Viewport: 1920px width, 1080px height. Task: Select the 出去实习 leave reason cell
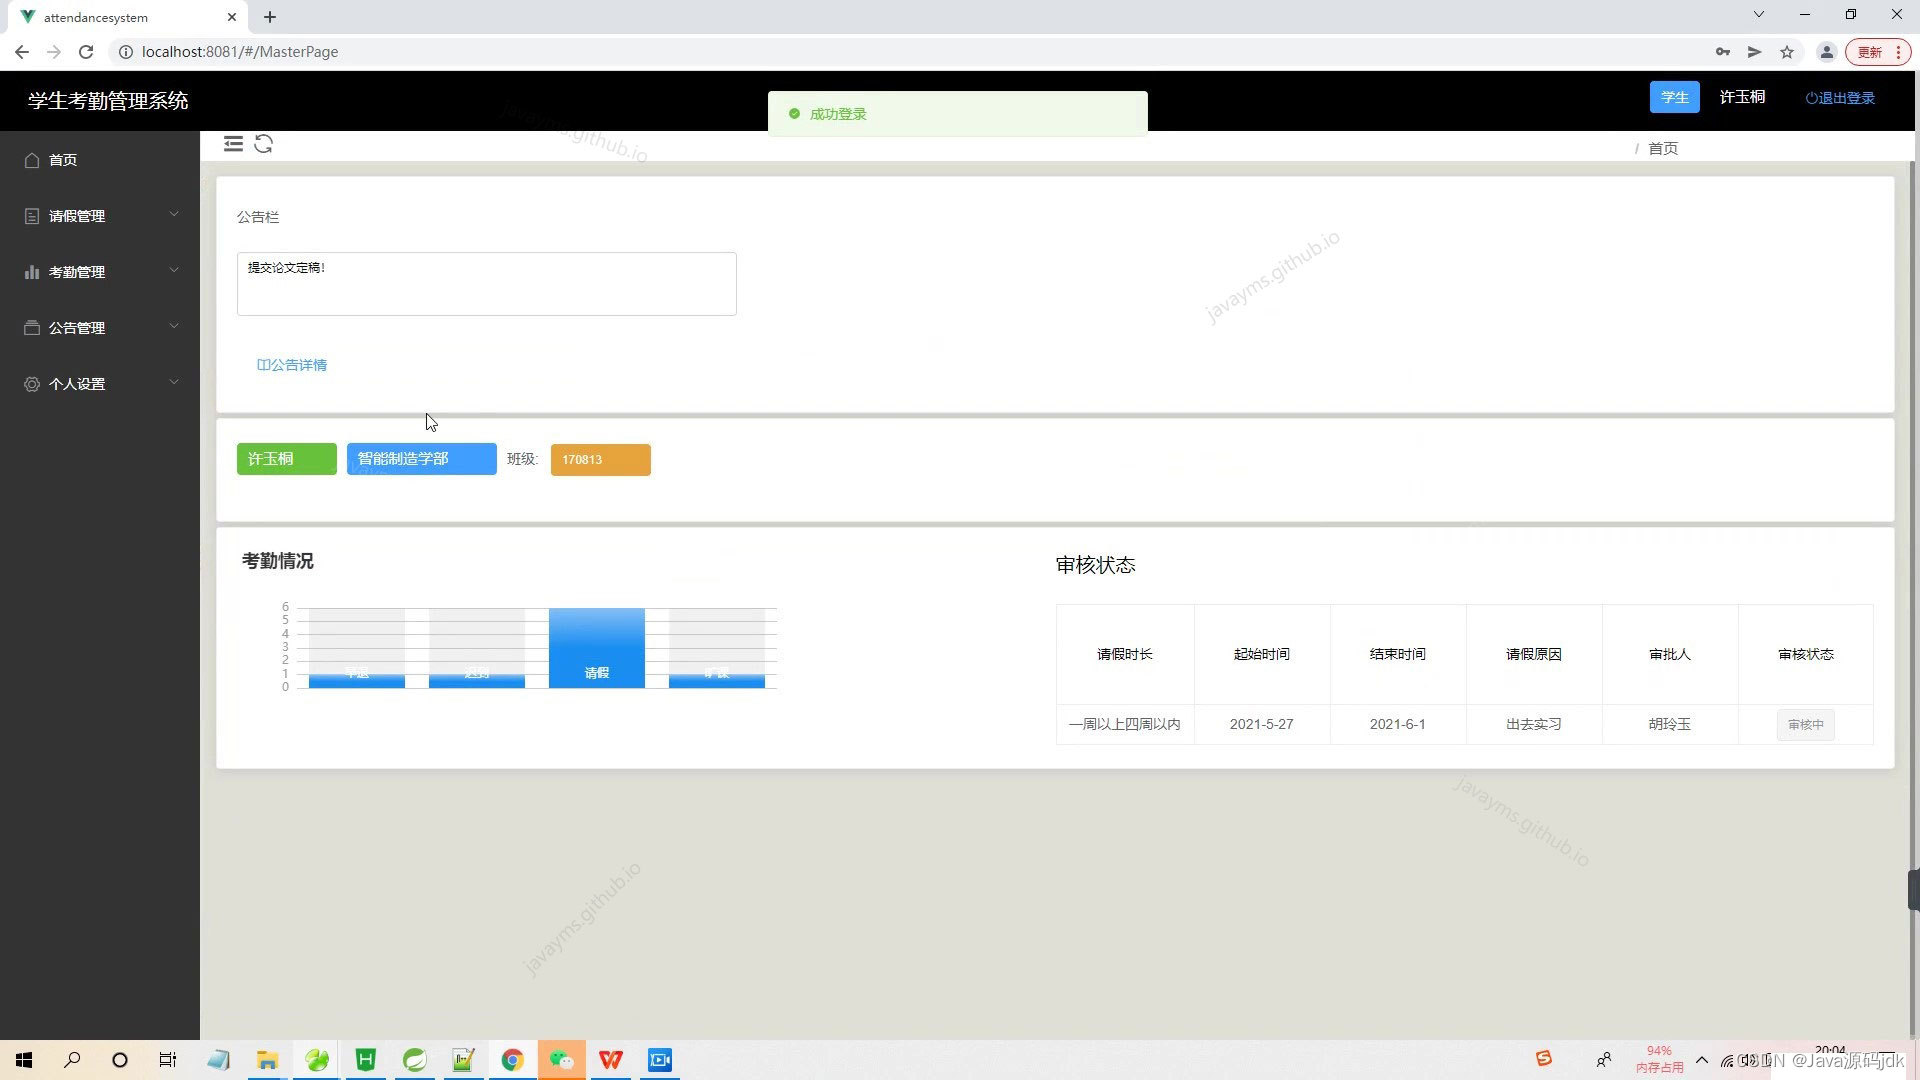pyautogui.click(x=1534, y=724)
